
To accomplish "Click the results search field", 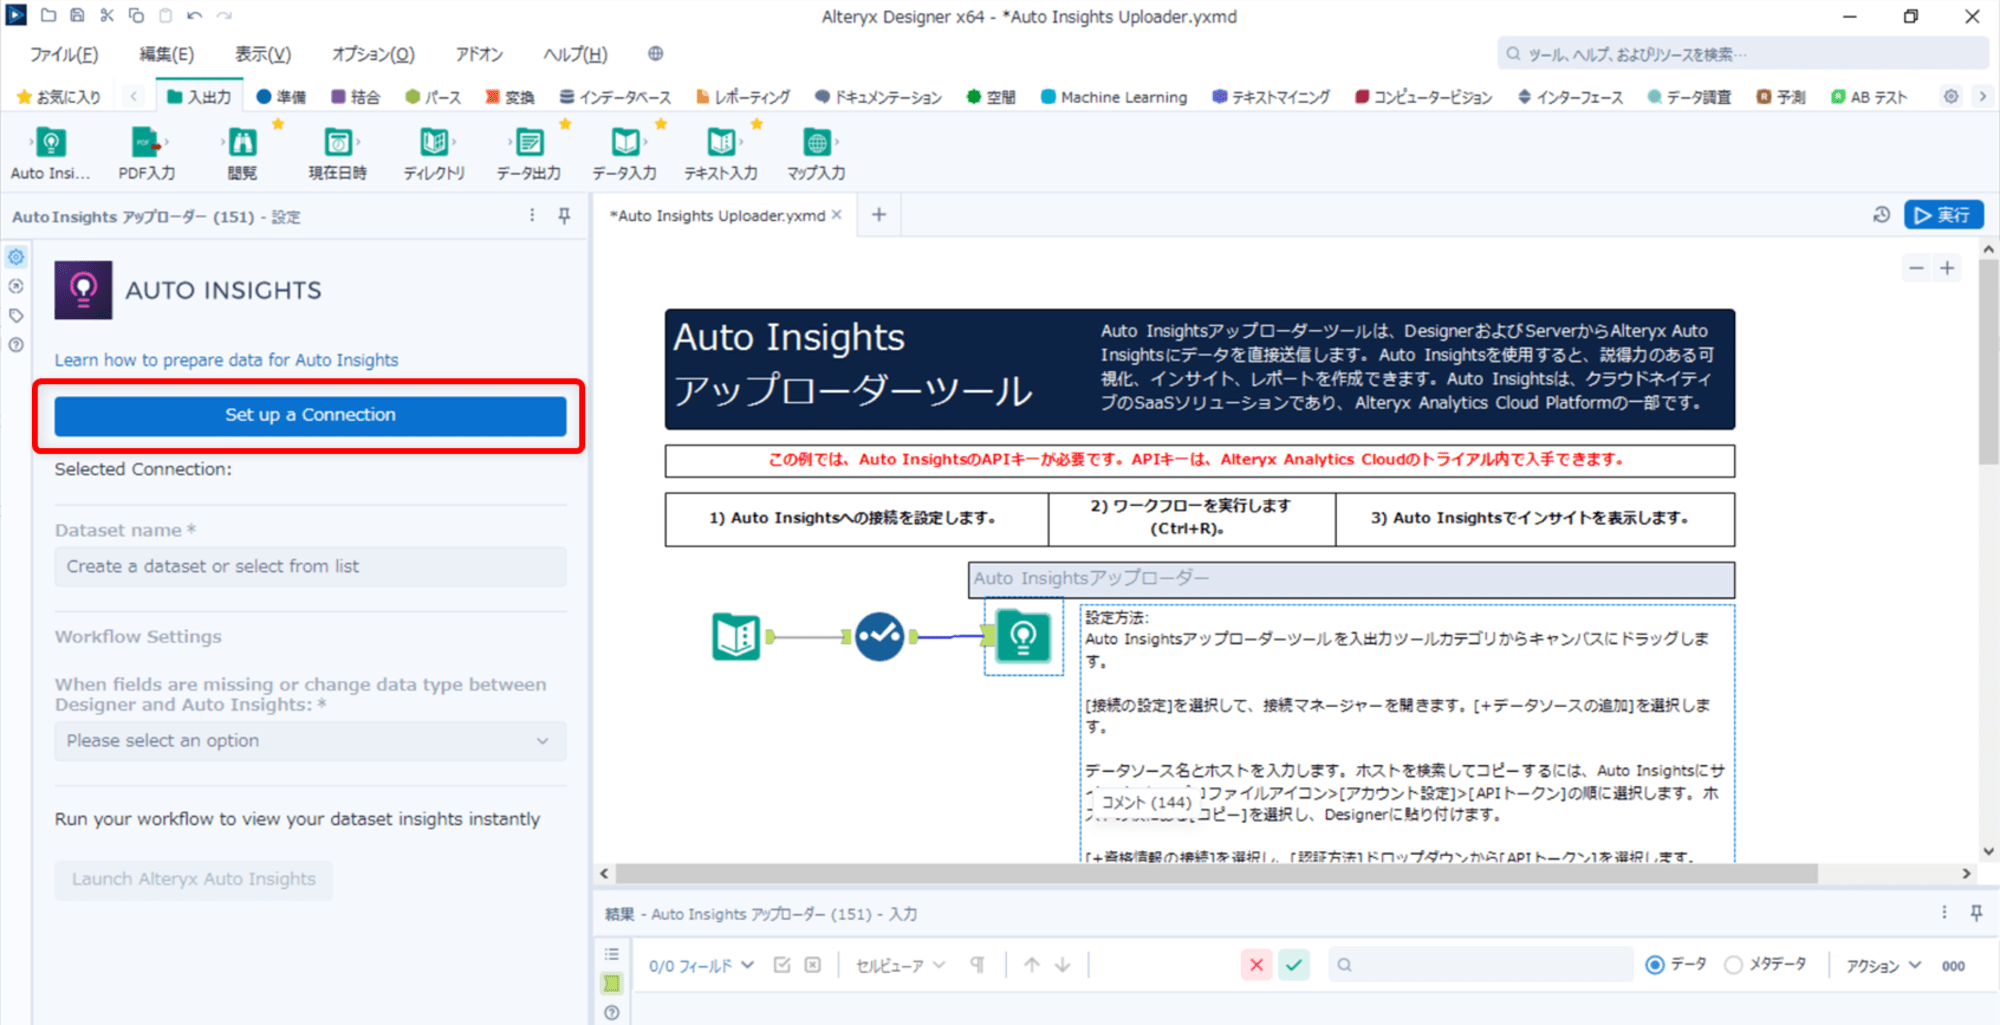I will [x=1480, y=965].
